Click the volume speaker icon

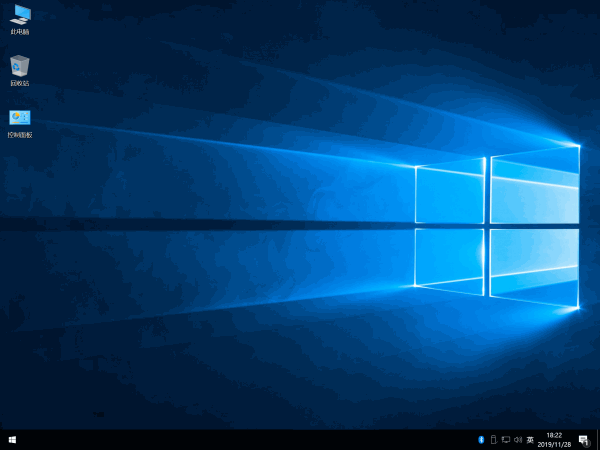pyautogui.click(x=517, y=439)
